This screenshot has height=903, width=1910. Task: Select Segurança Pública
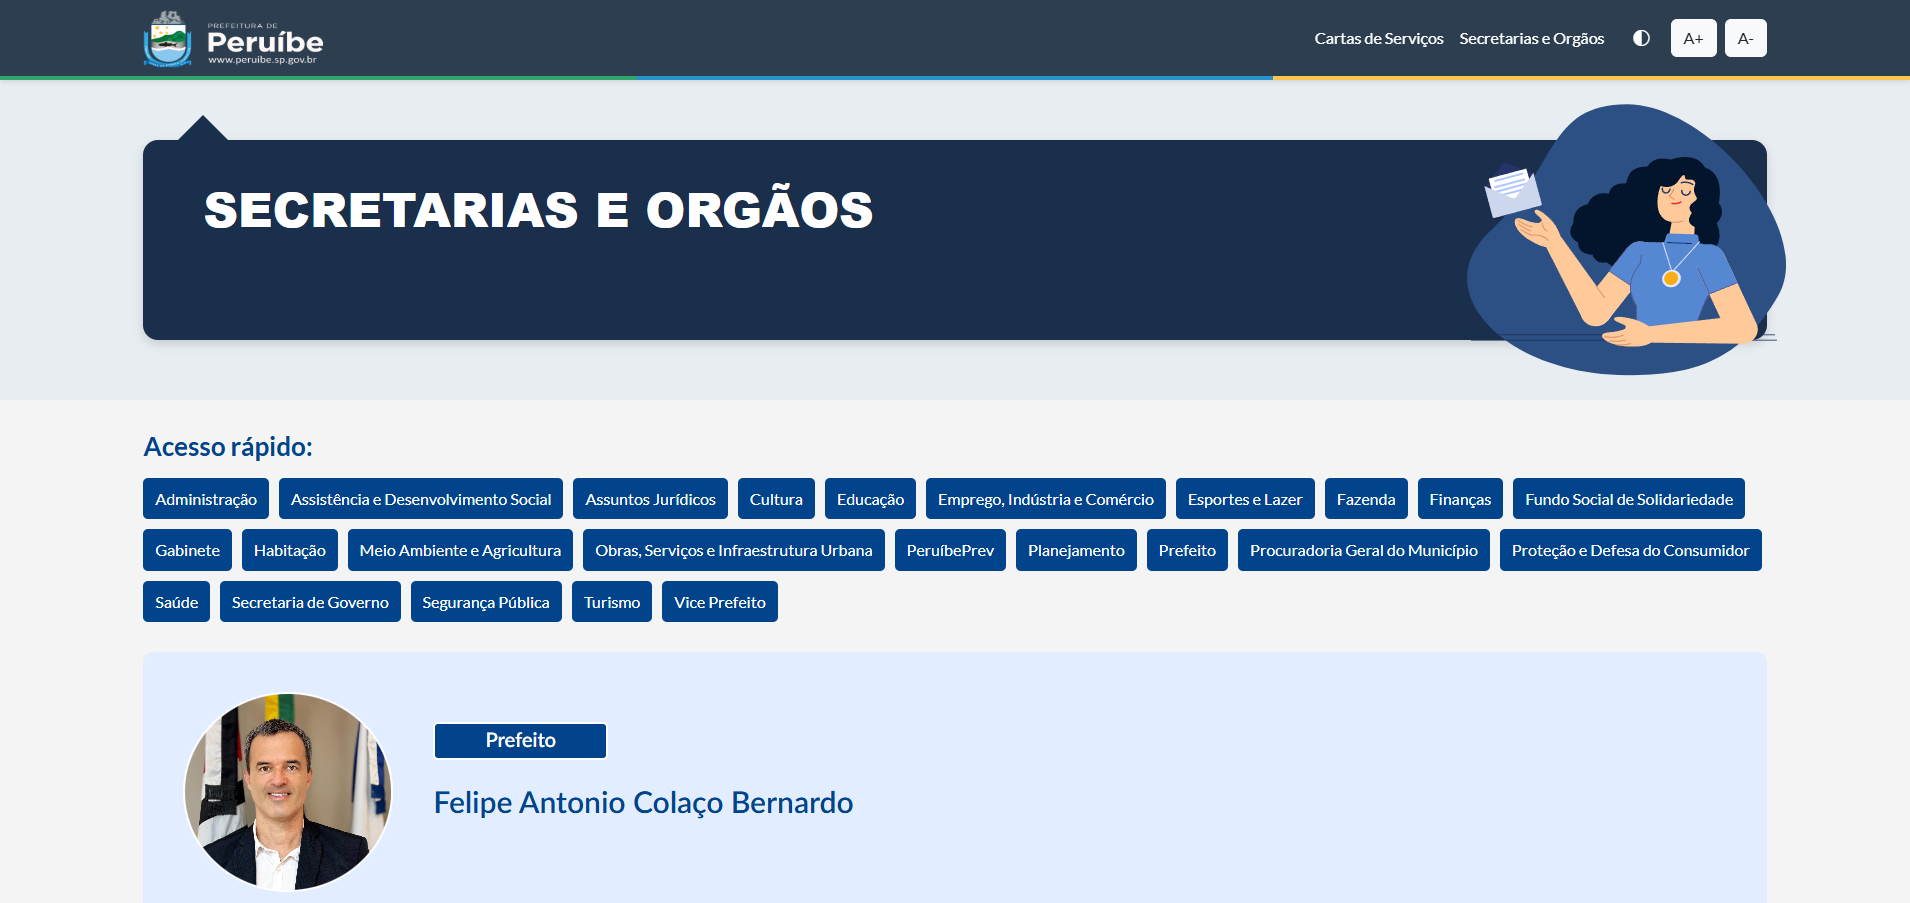tap(486, 602)
